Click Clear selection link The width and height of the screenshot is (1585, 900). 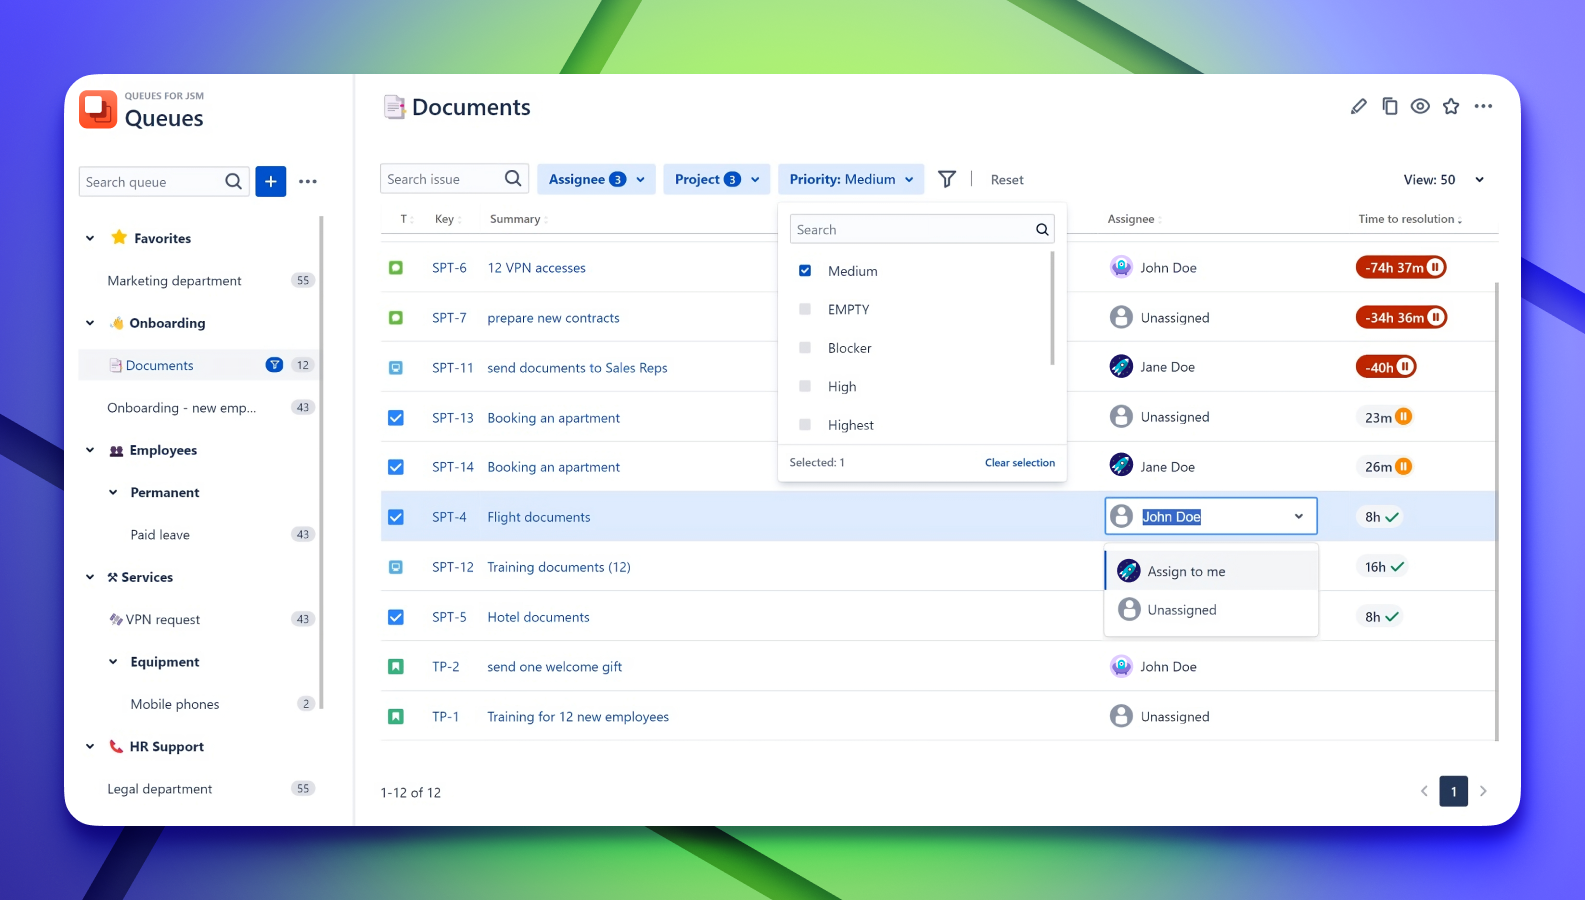pos(1019,463)
